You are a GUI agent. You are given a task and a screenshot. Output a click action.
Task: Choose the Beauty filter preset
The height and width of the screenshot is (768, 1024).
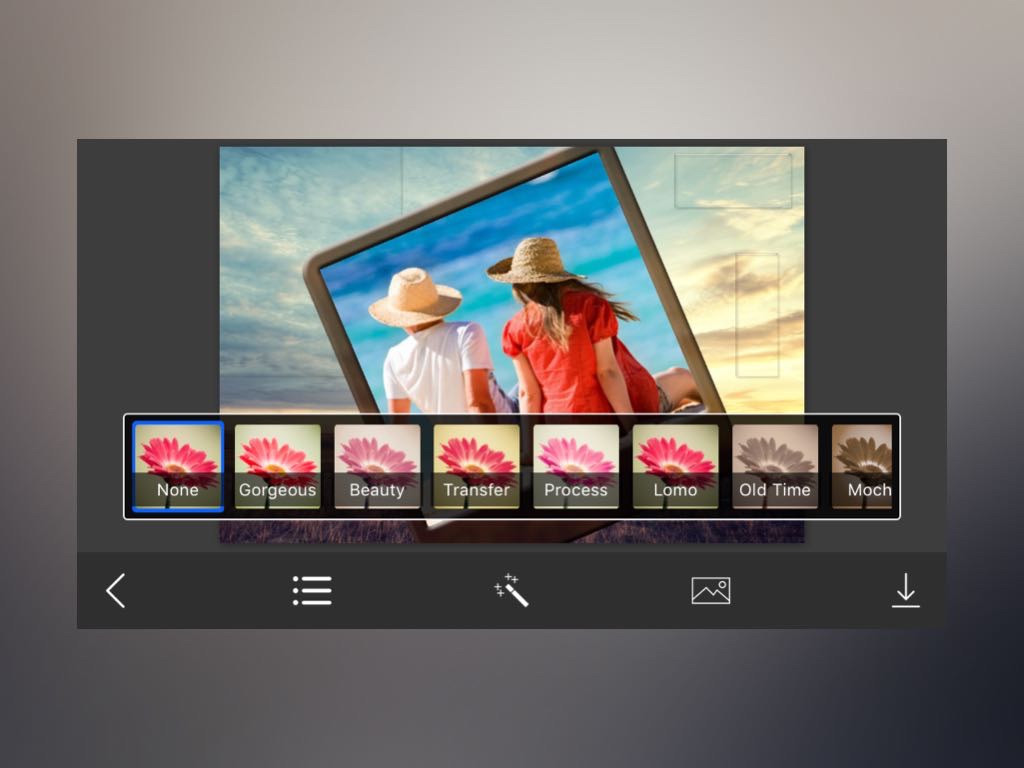[377, 466]
